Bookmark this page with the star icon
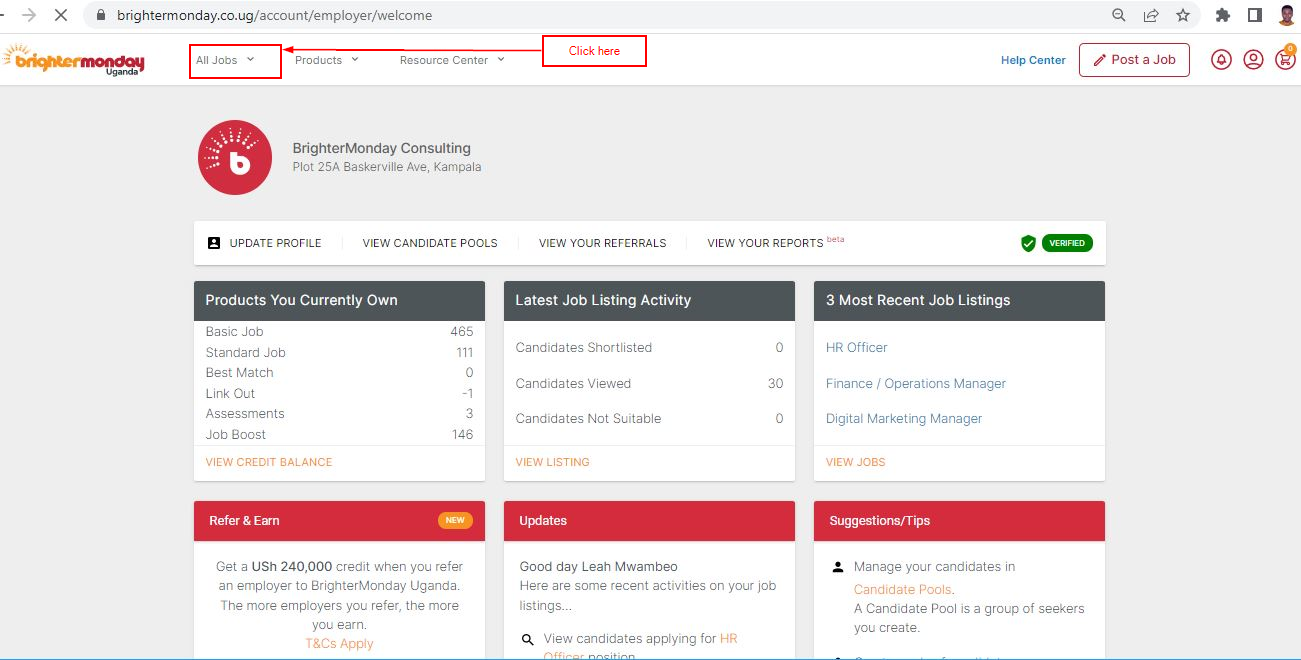The height and width of the screenshot is (660, 1301). pos(1183,15)
